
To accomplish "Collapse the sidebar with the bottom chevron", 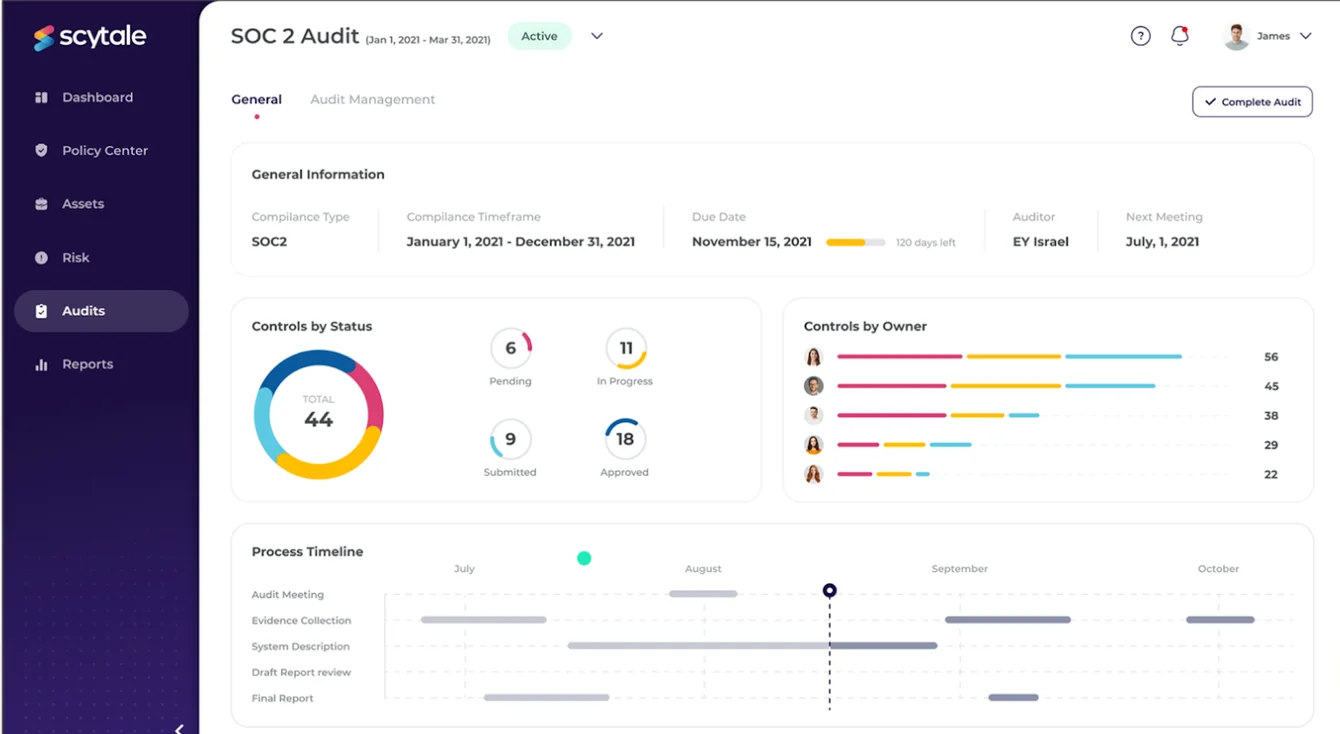I will [x=179, y=728].
